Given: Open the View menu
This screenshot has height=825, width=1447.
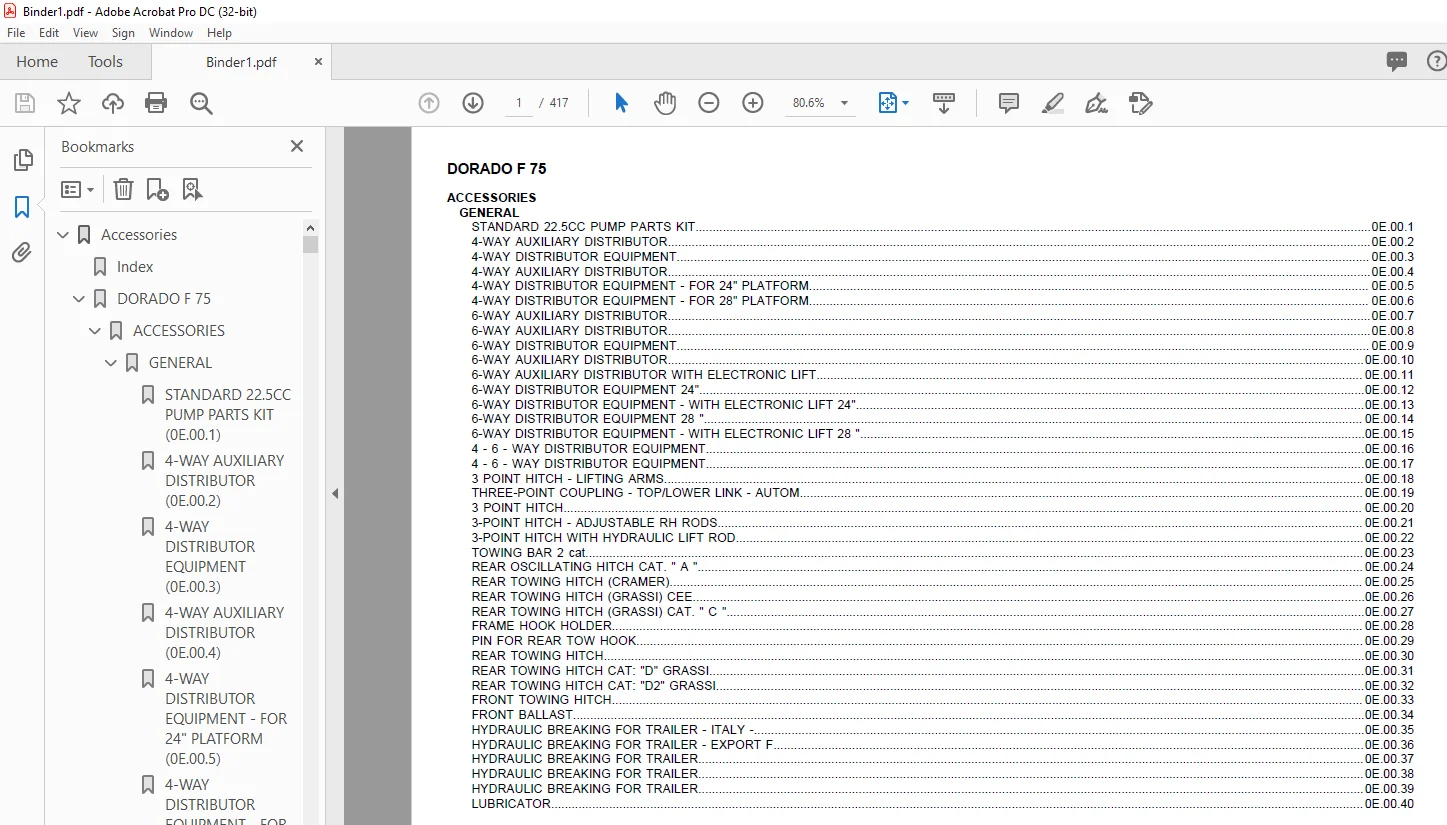Looking at the screenshot, I should 85,33.
